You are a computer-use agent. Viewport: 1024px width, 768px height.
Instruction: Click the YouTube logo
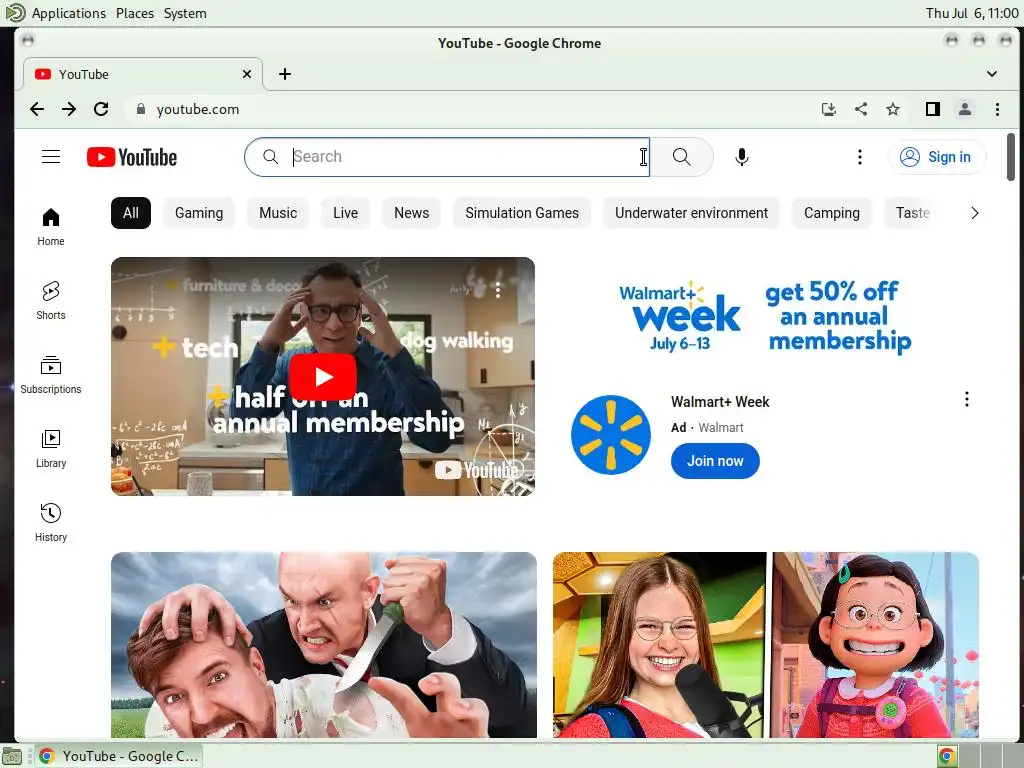pyautogui.click(x=132, y=157)
